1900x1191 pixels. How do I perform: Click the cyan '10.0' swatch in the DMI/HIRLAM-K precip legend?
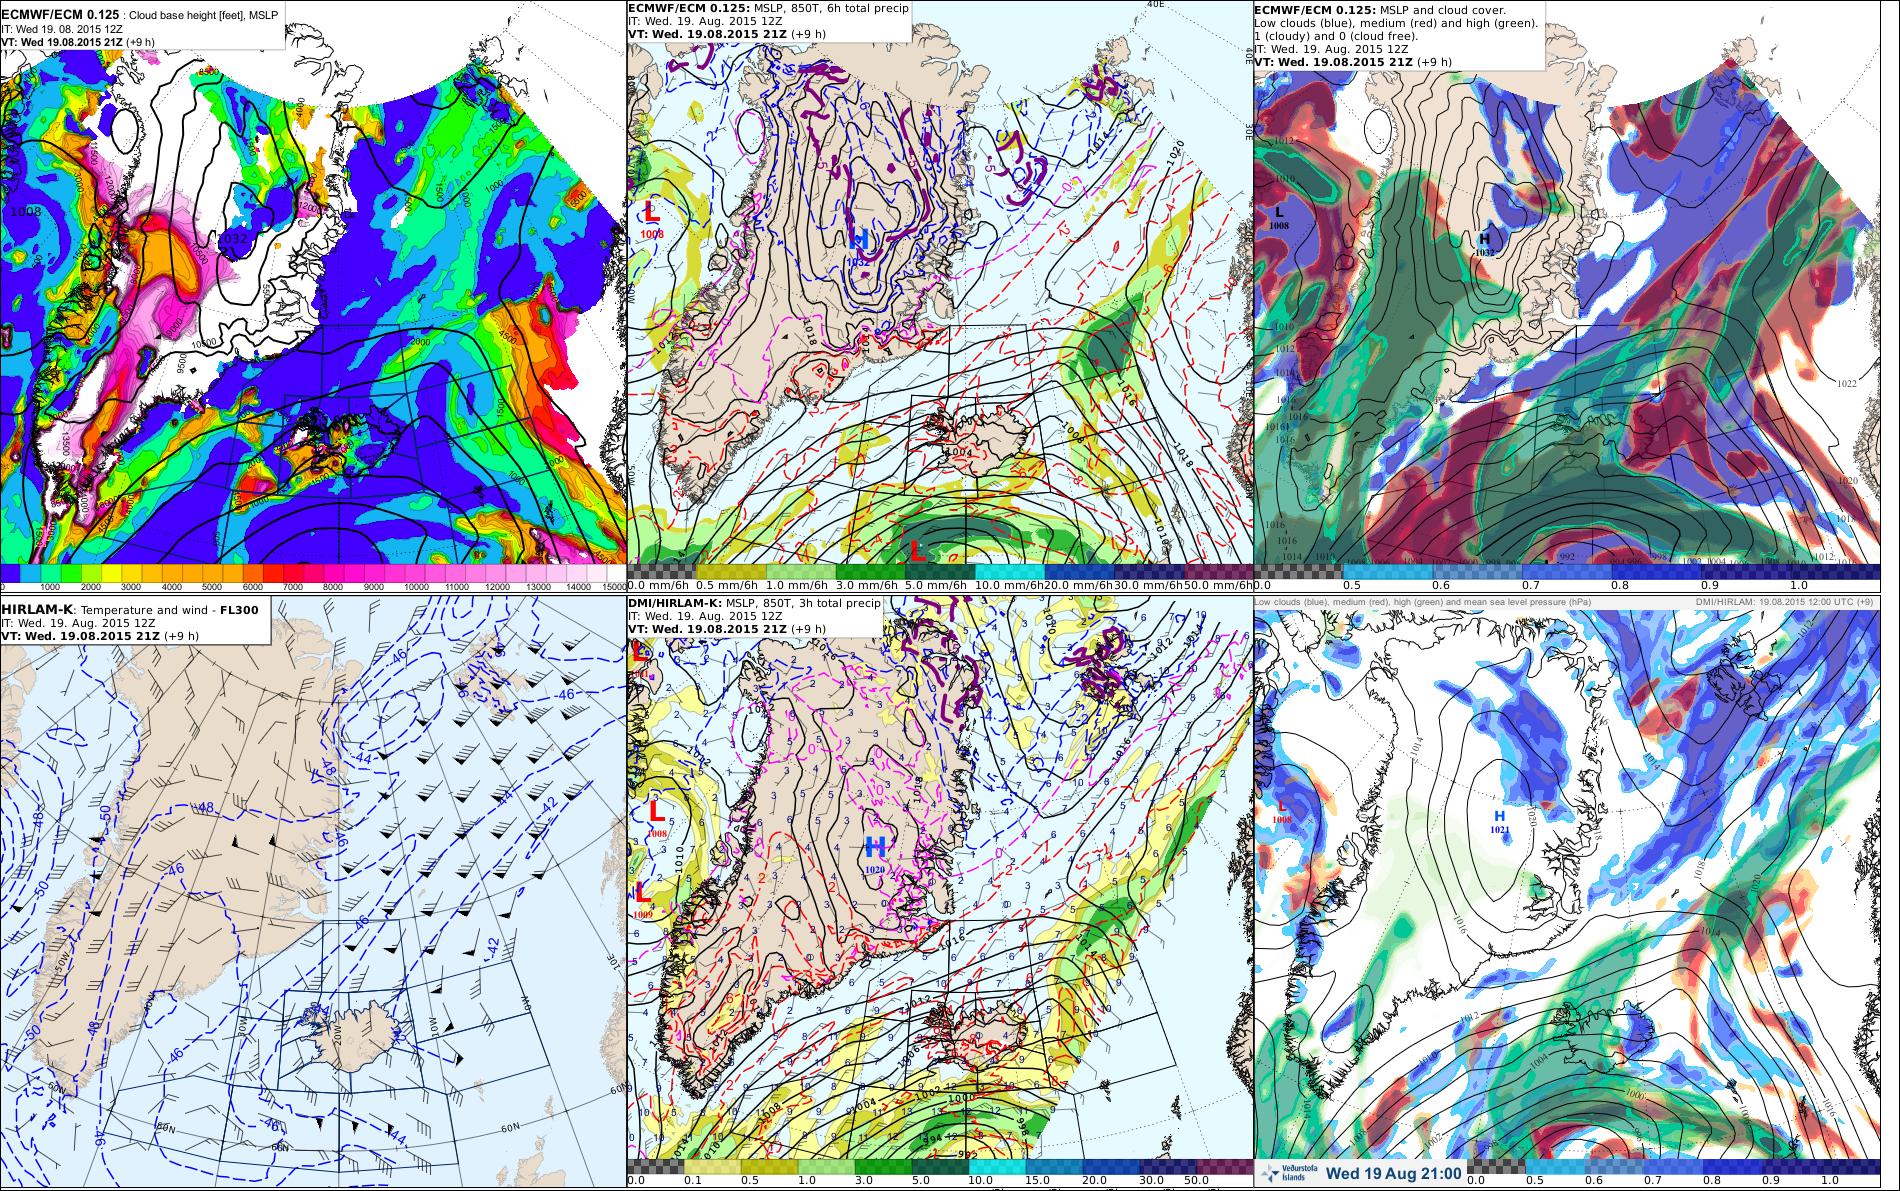click(x=997, y=1166)
